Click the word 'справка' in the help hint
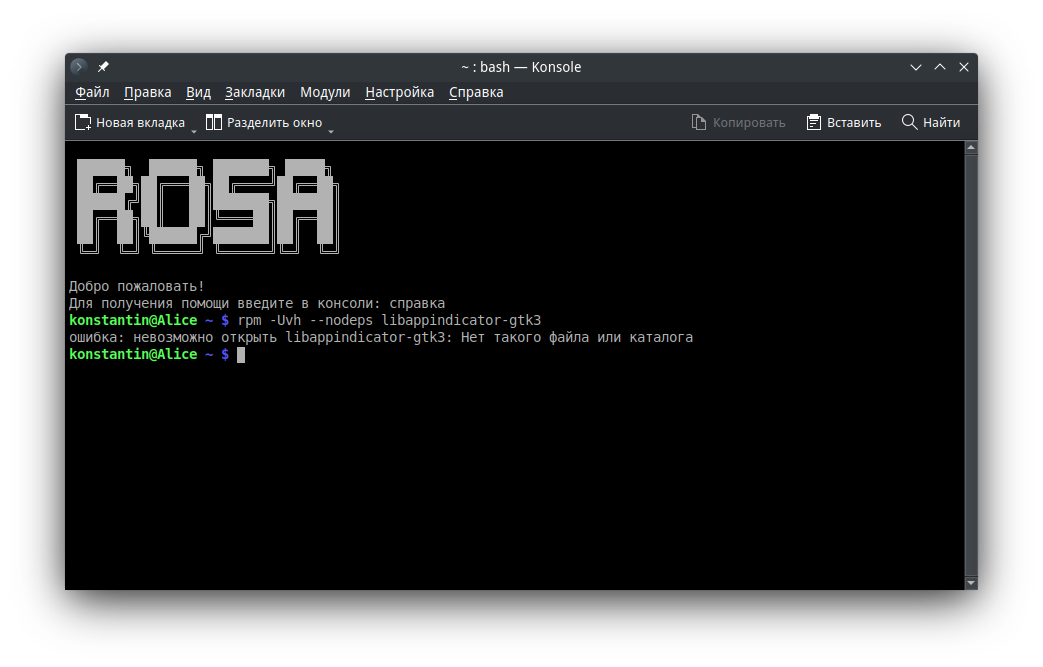Viewport: 1043px width, 667px height. coord(417,304)
